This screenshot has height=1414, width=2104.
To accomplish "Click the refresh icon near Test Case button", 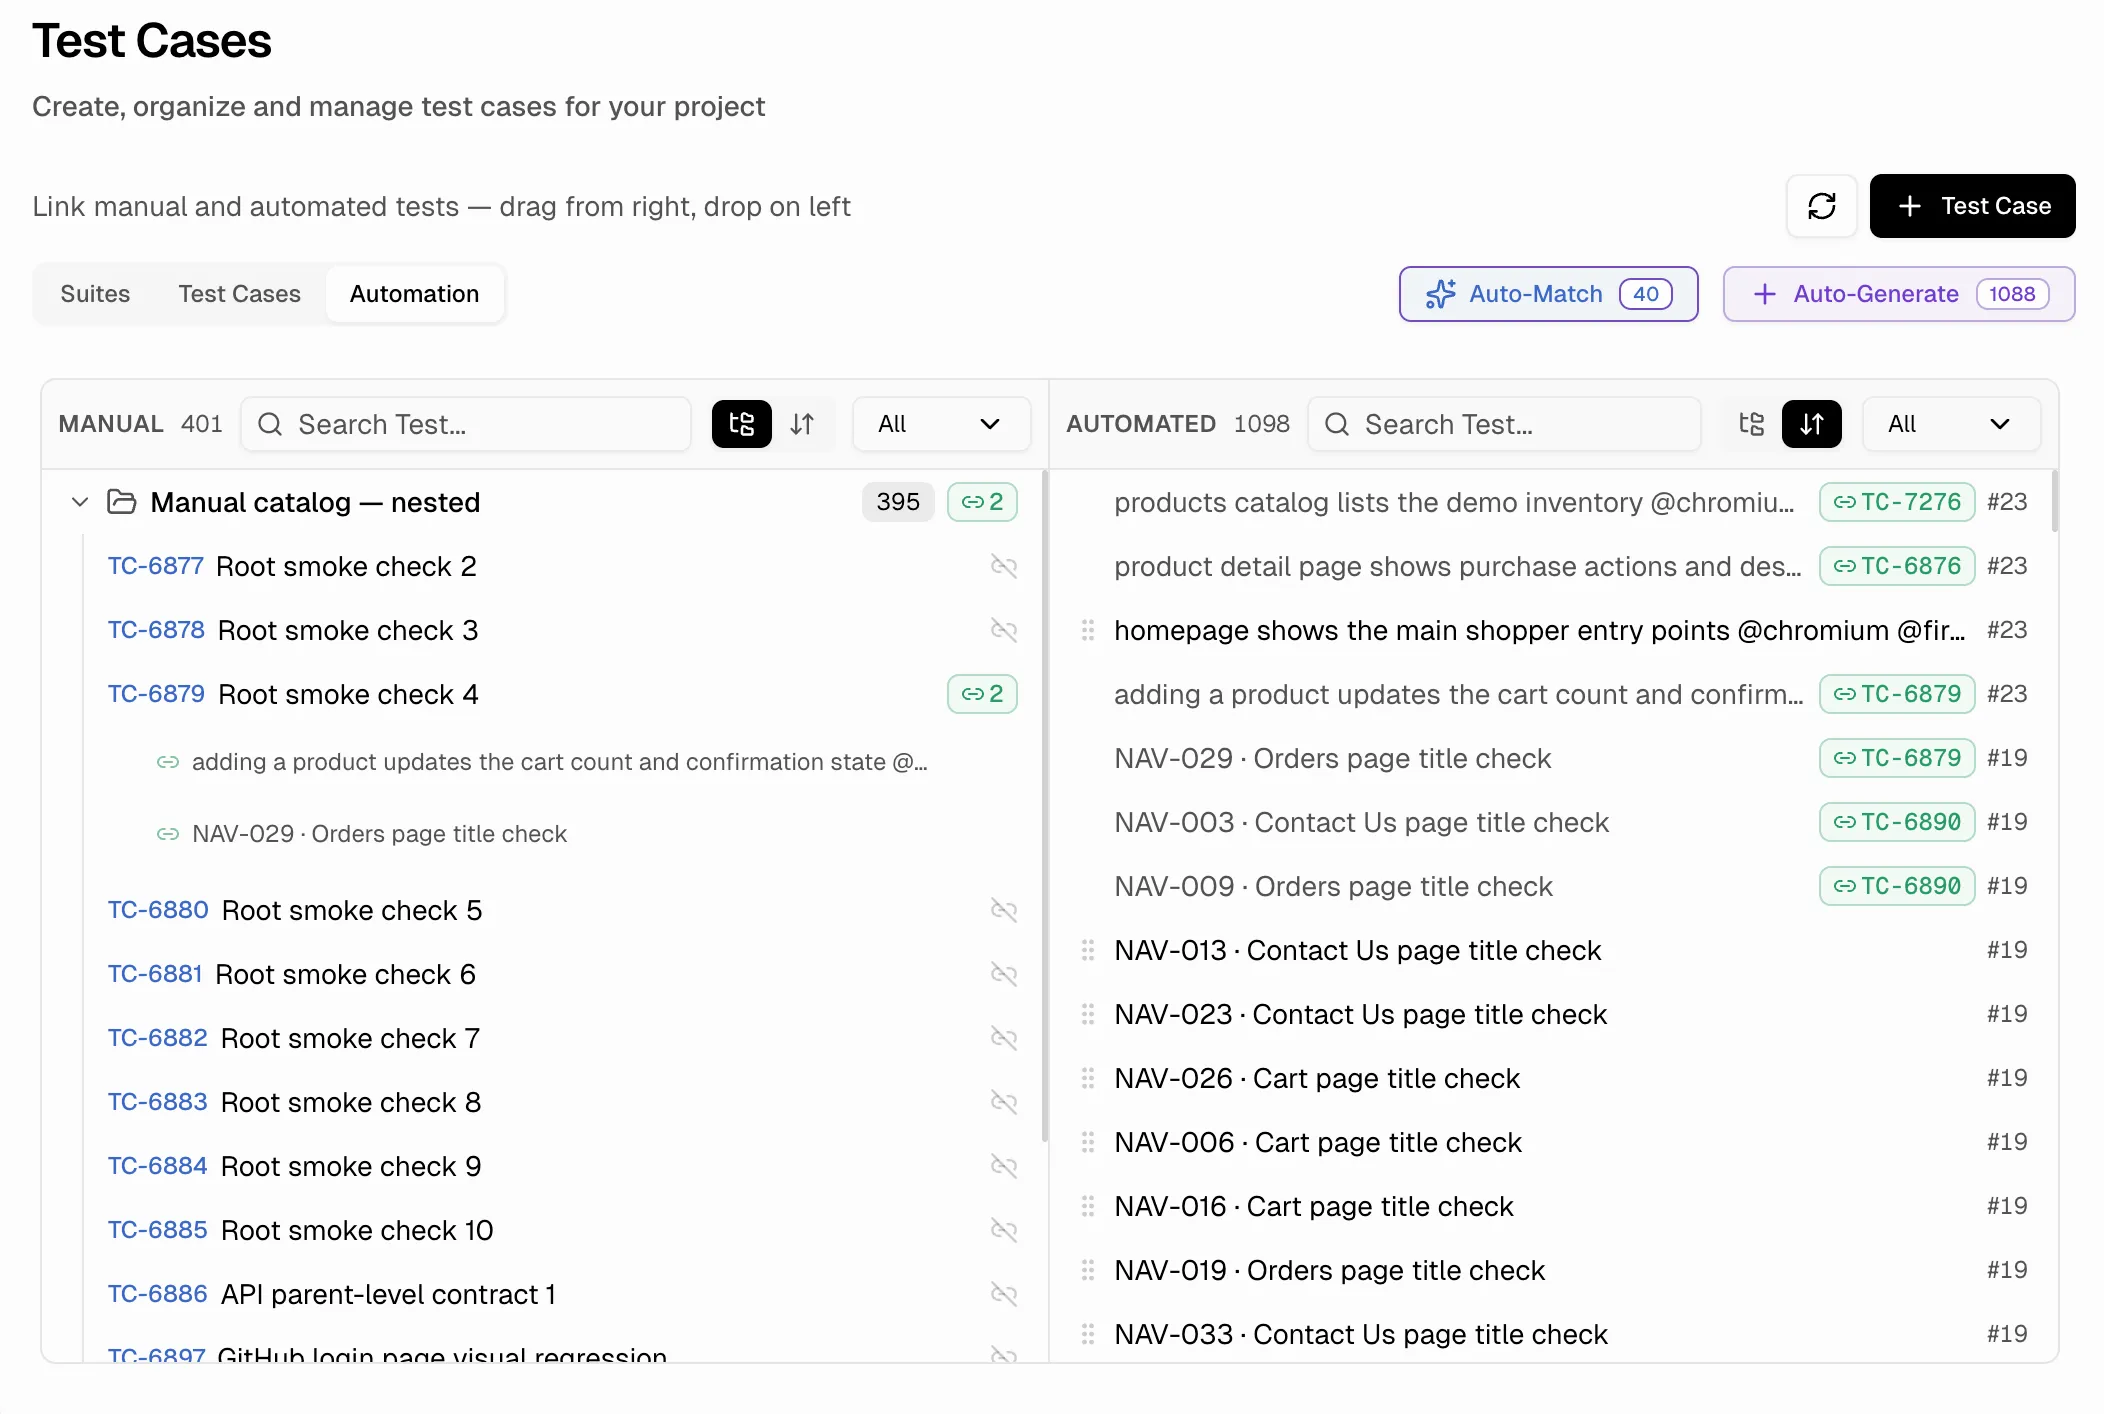I will click(x=1820, y=206).
